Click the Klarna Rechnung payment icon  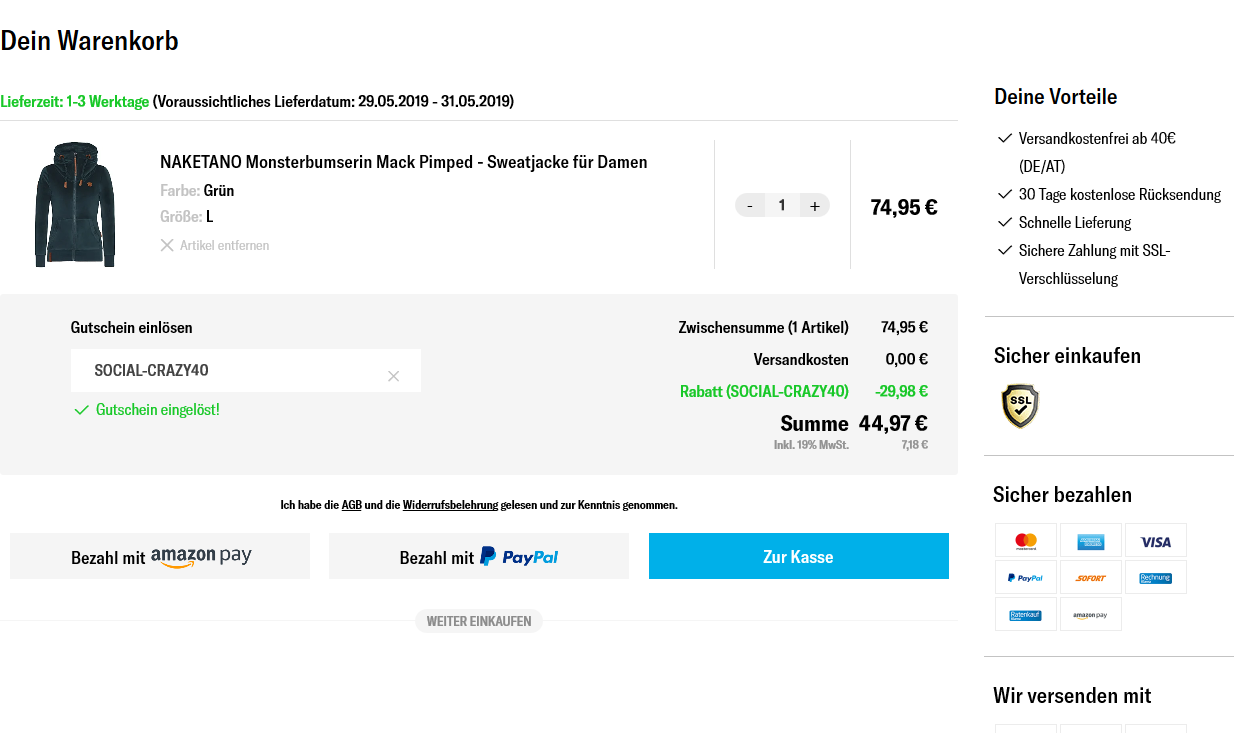point(1155,577)
